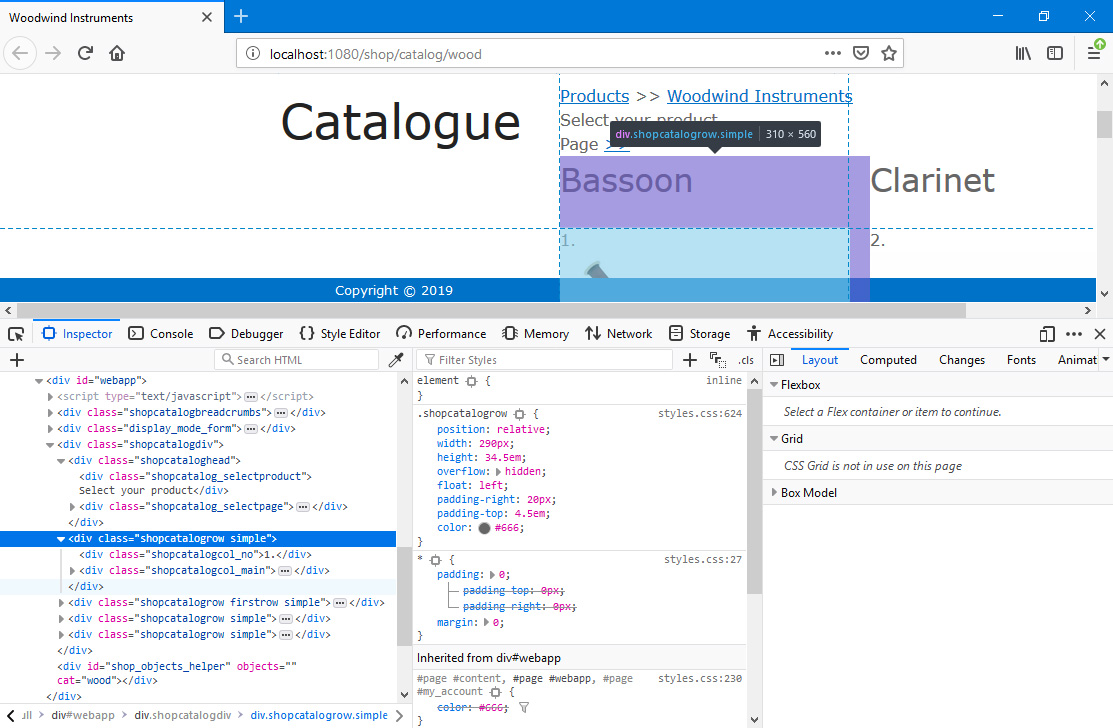
Task: Close the developer tools panel
Action: point(1100,334)
